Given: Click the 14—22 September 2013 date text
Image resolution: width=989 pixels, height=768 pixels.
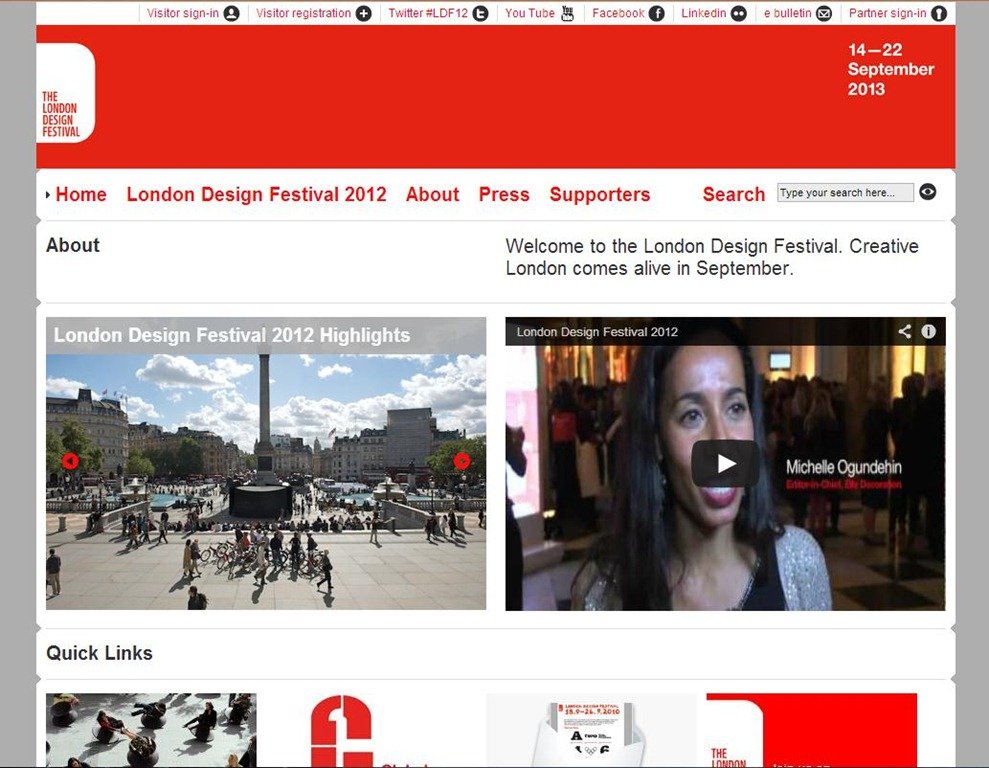Looking at the screenshot, I should pyautogui.click(x=891, y=69).
